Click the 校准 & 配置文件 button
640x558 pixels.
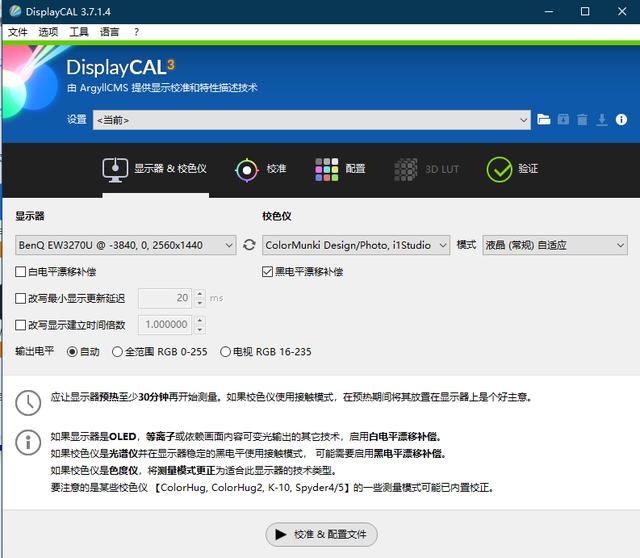tap(321, 534)
